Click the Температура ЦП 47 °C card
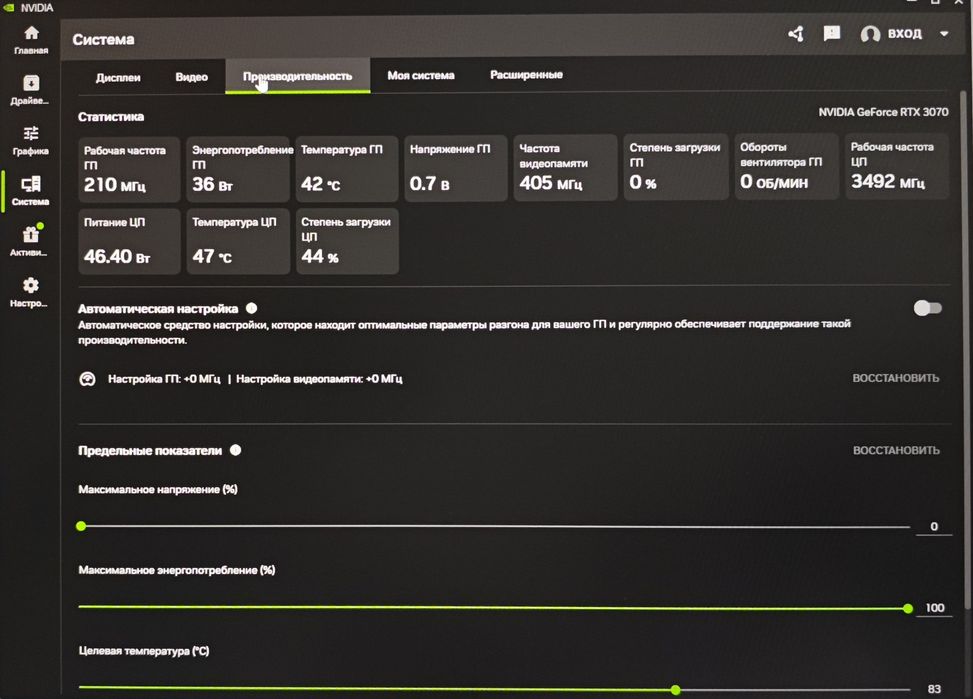The image size is (973, 699). click(238, 241)
